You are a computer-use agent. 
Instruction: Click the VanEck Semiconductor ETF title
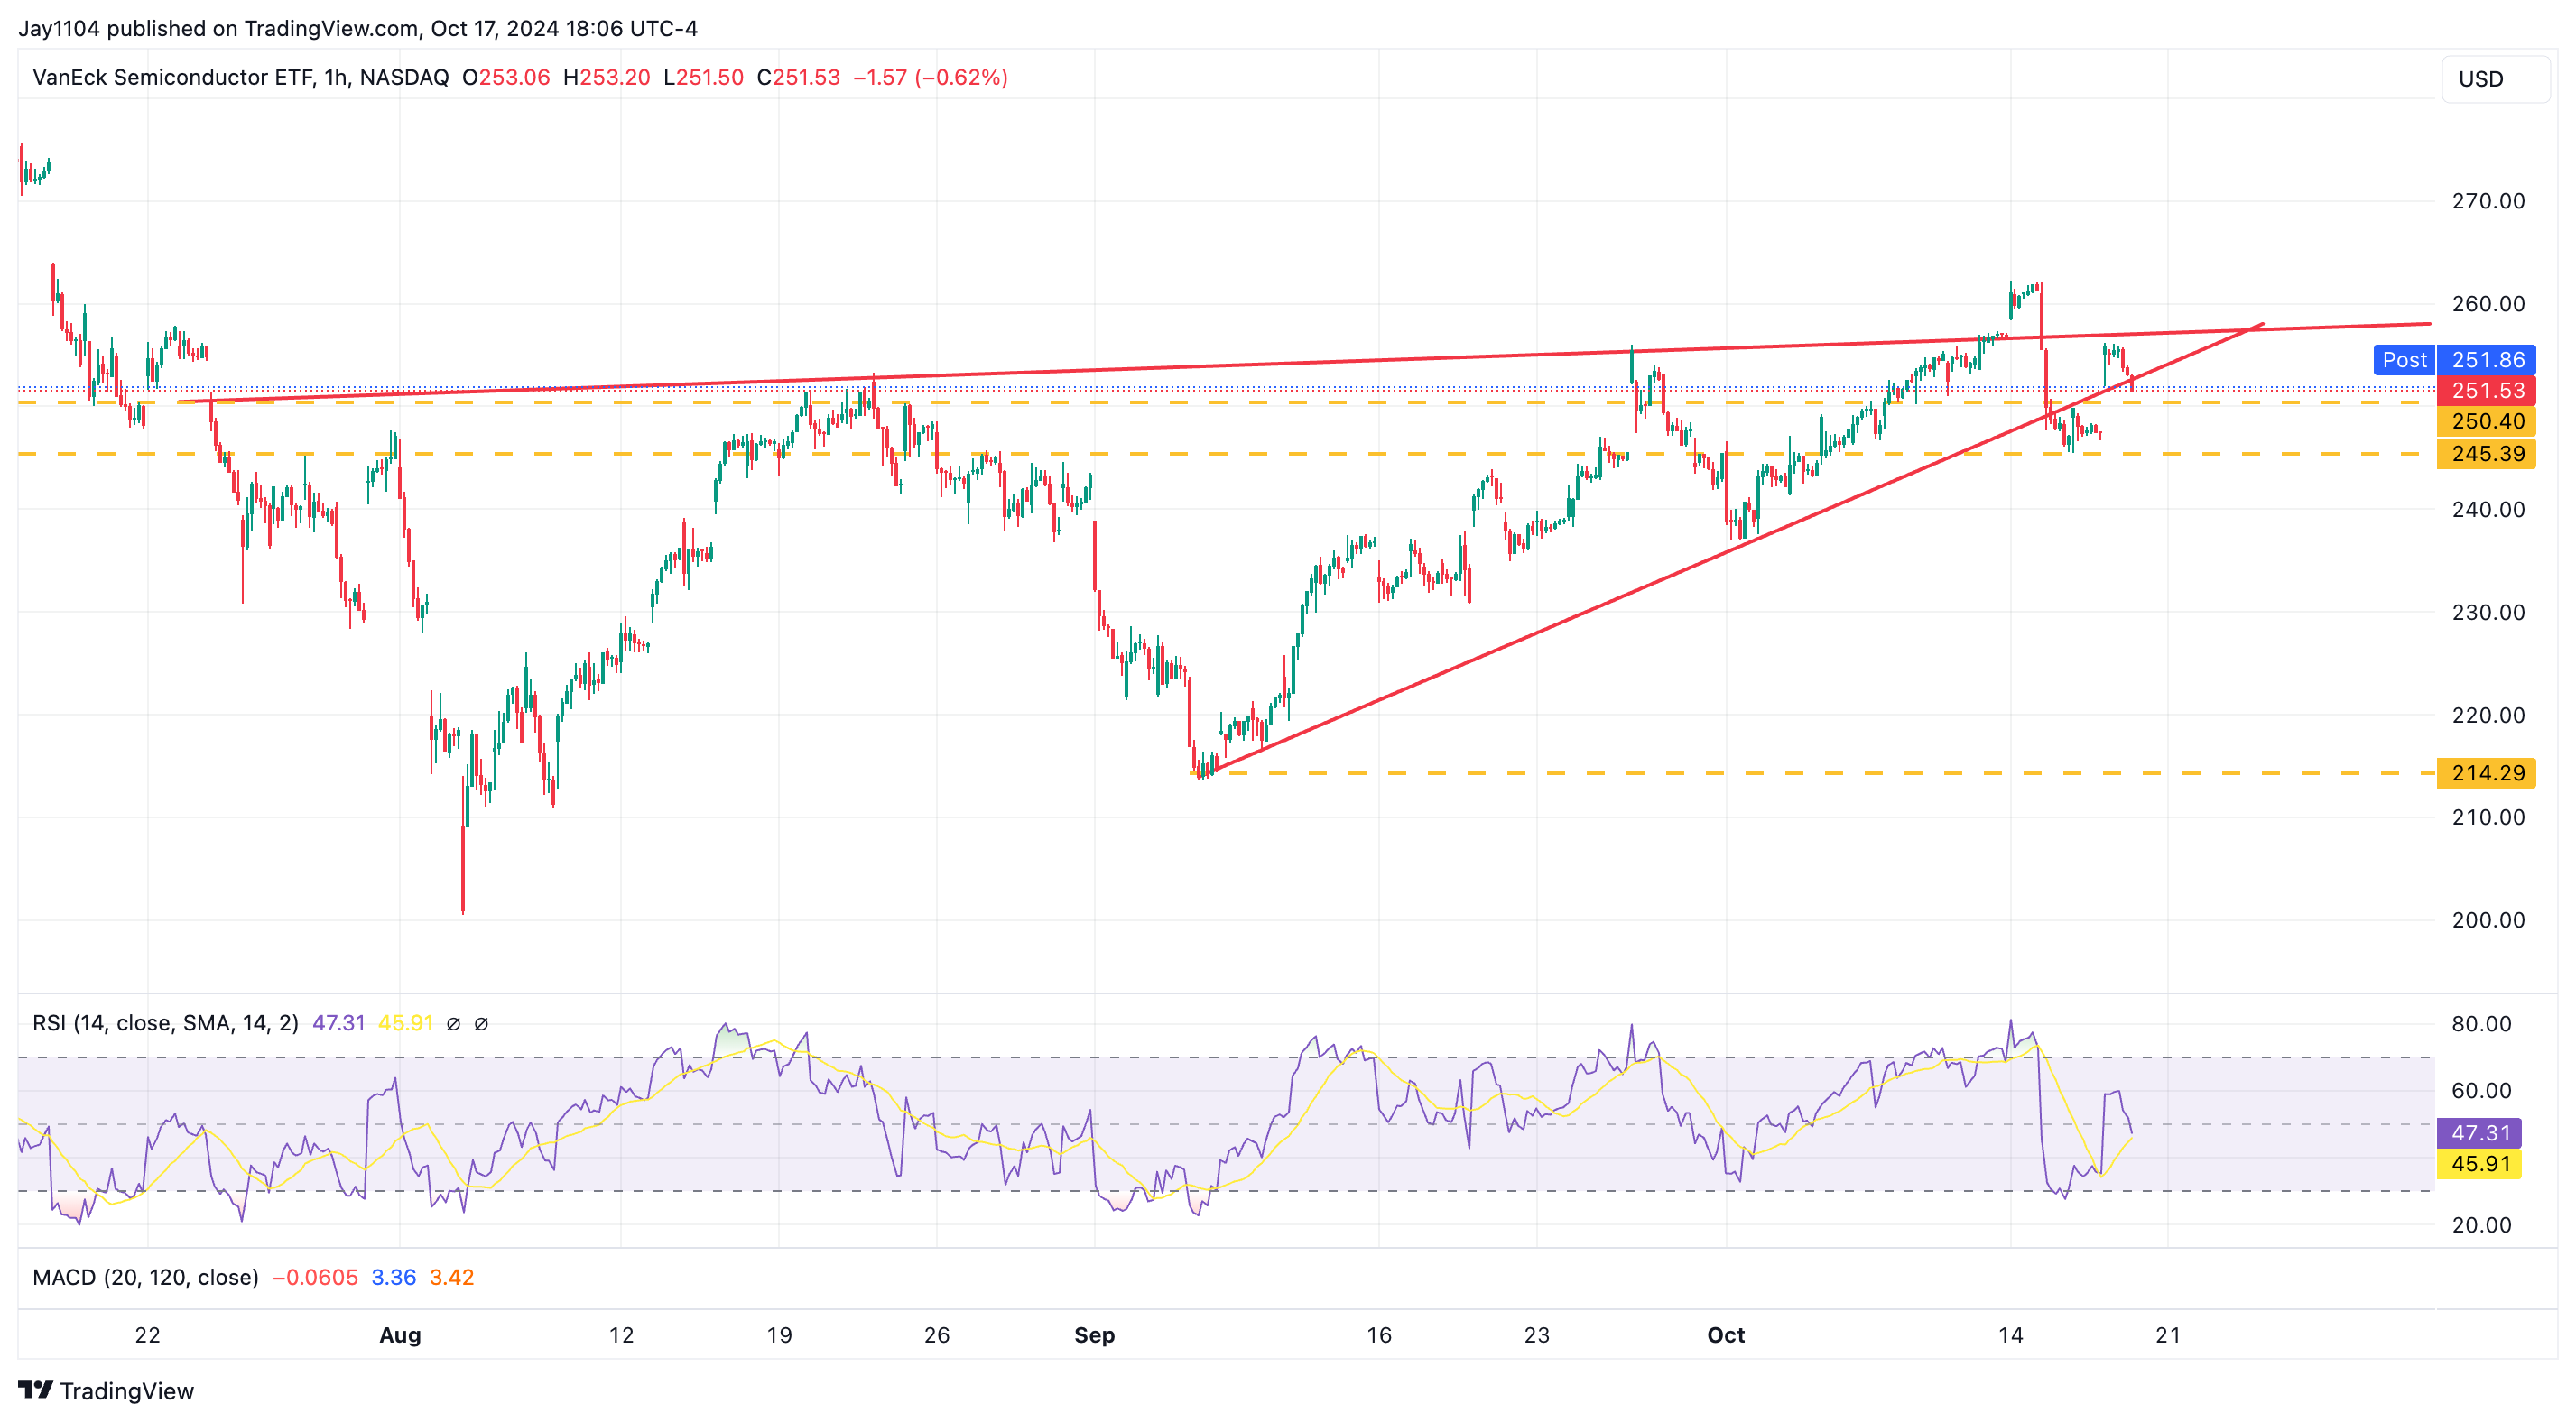pyautogui.click(x=173, y=77)
